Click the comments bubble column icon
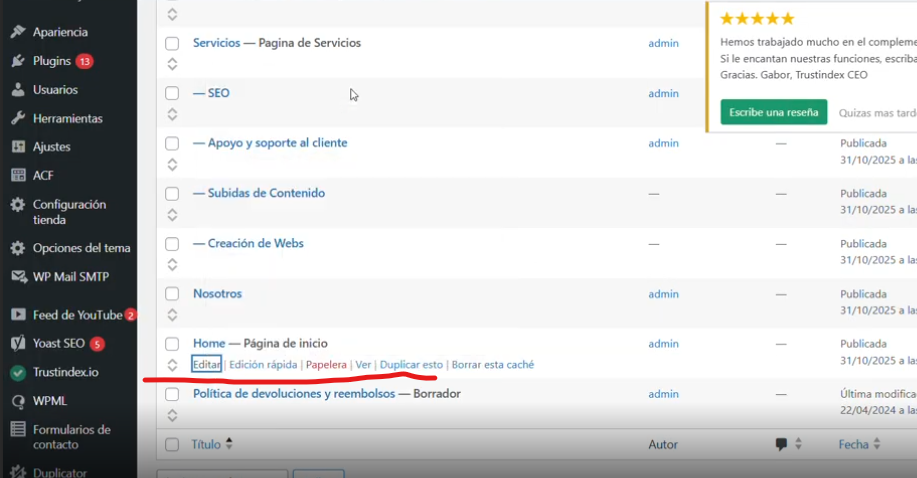 pos(781,444)
